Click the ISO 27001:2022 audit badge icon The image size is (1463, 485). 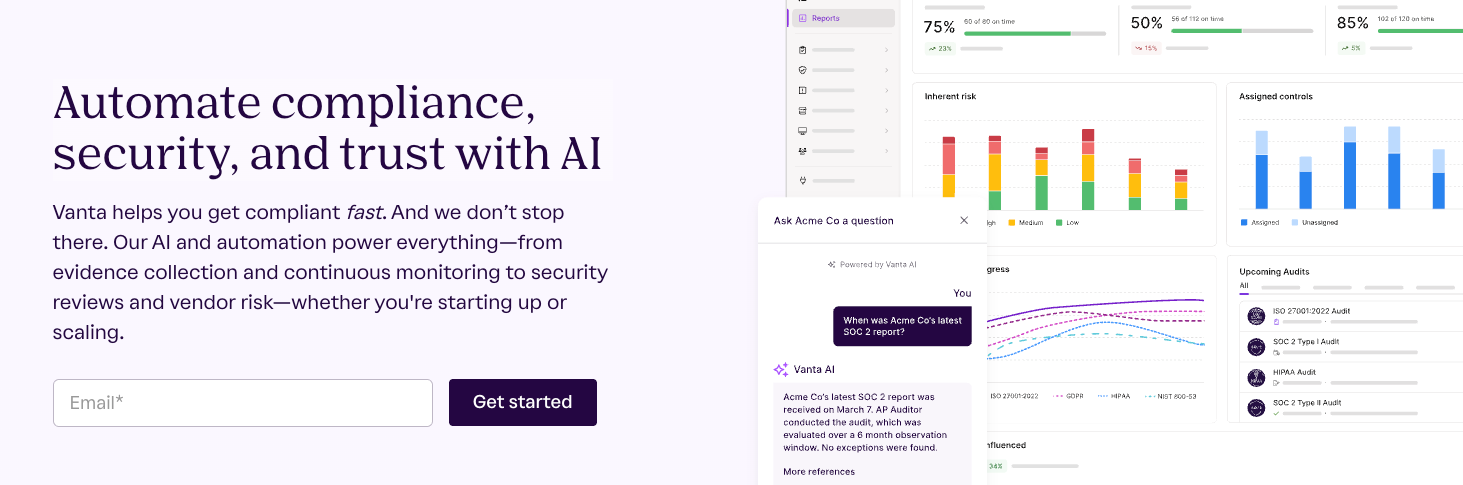1256,316
